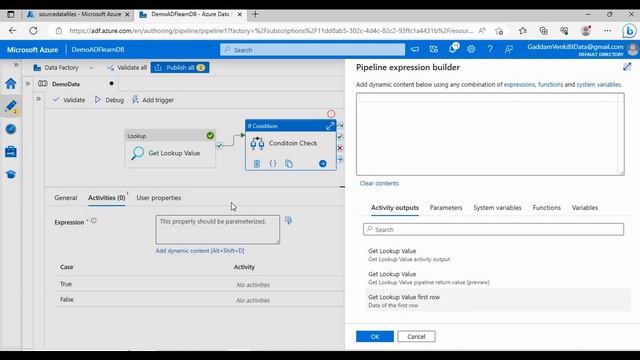
Task: Expand the left sidebar chevrons
Action: (x=16, y=65)
